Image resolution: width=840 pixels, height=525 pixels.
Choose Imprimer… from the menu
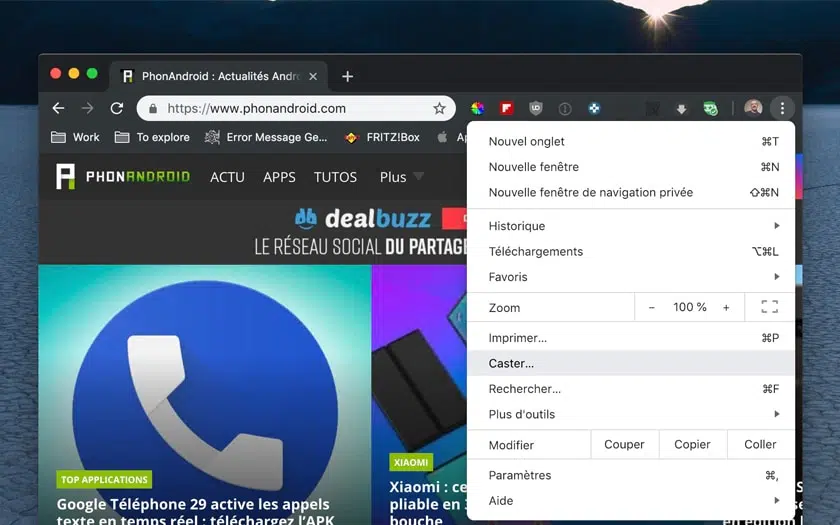(x=631, y=338)
